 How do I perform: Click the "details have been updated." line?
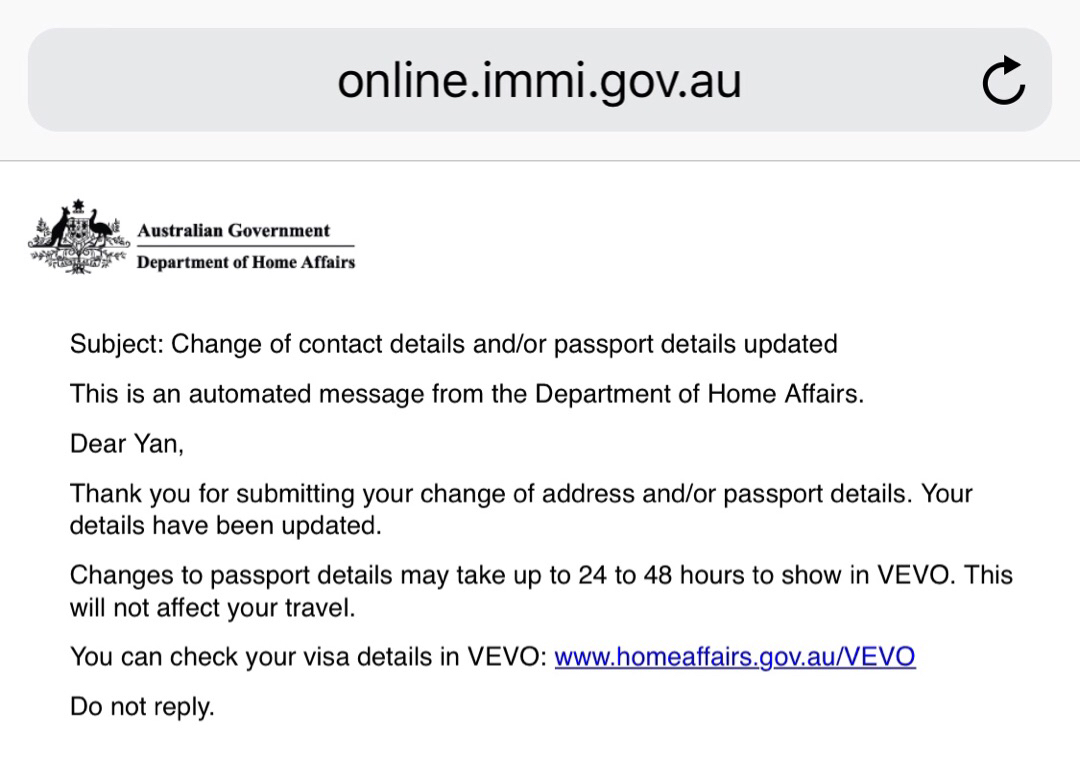point(225,525)
